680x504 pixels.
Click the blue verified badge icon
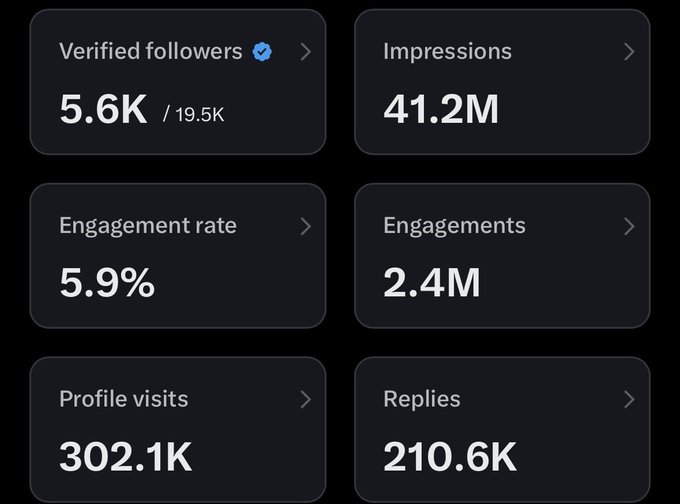(x=262, y=52)
